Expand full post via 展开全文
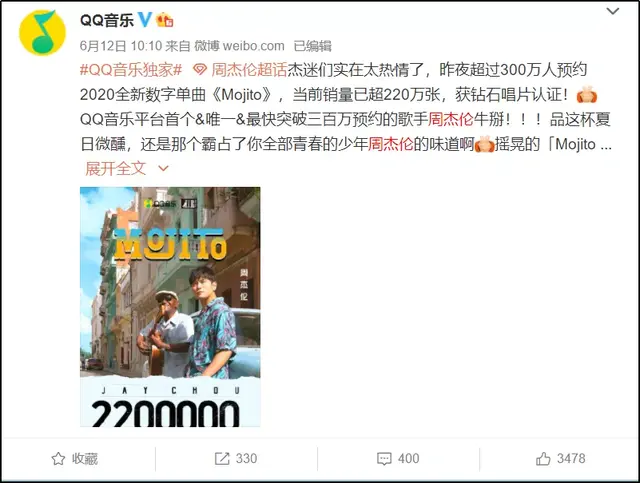 [116, 168]
